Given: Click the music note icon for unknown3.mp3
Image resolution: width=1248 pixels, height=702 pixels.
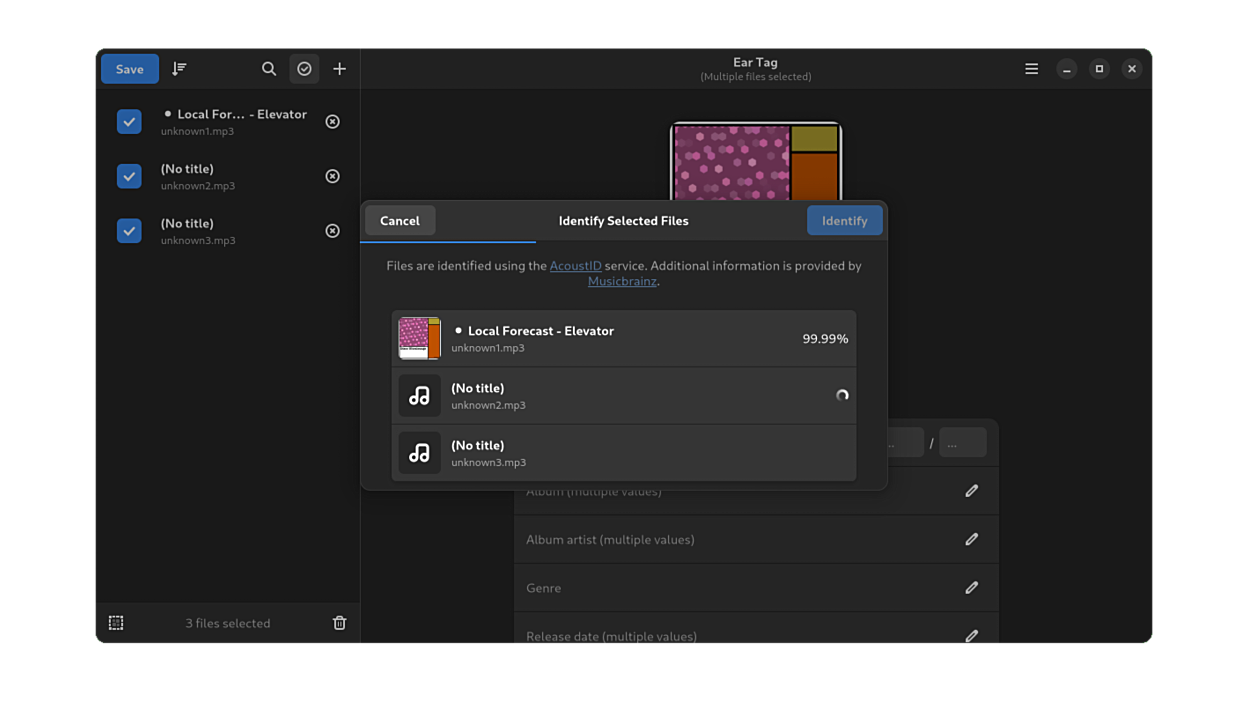Looking at the screenshot, I should [x=419, y=453].
